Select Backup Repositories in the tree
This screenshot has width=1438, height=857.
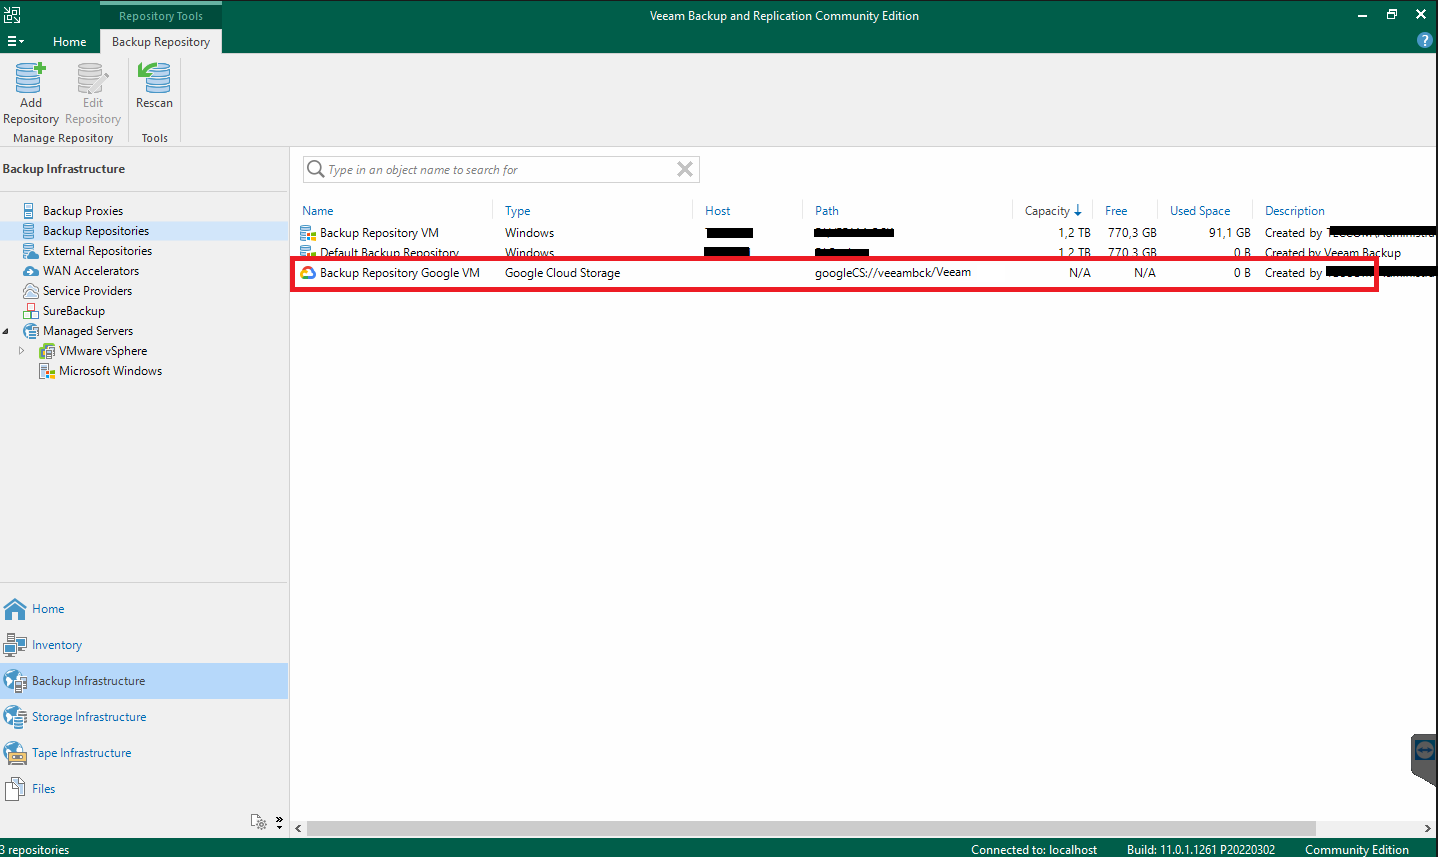click(95, 231)
